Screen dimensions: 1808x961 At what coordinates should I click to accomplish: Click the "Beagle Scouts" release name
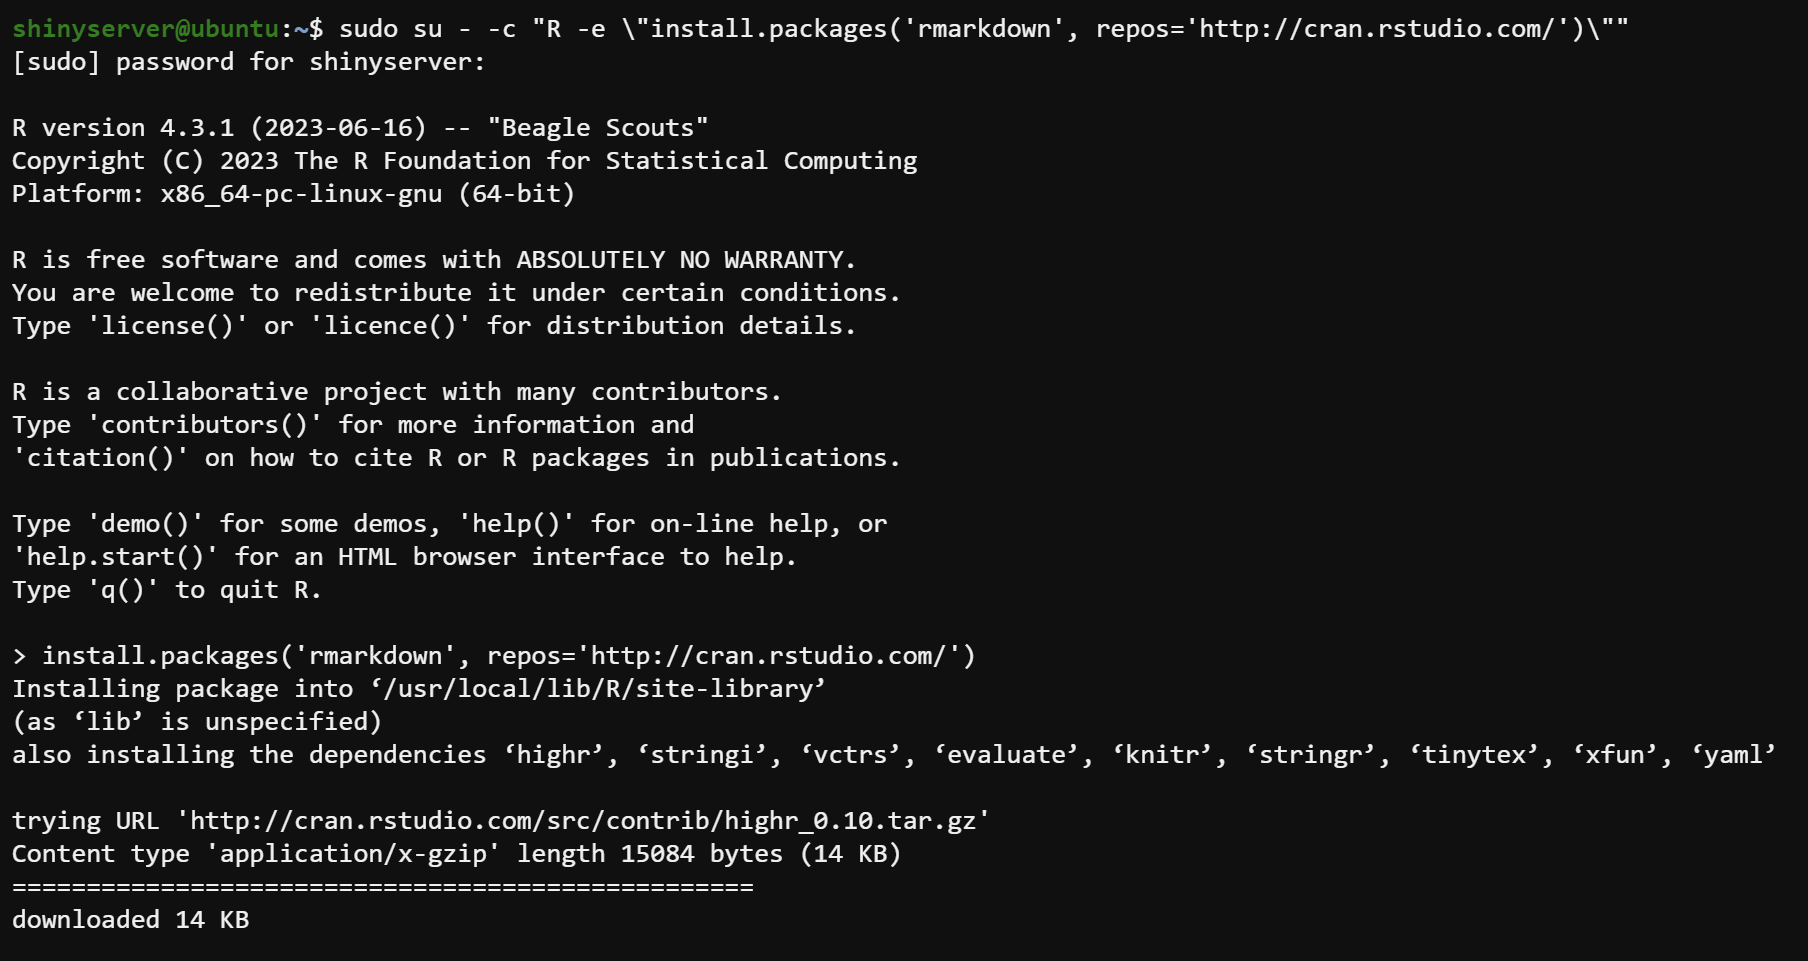coord(598,128)
